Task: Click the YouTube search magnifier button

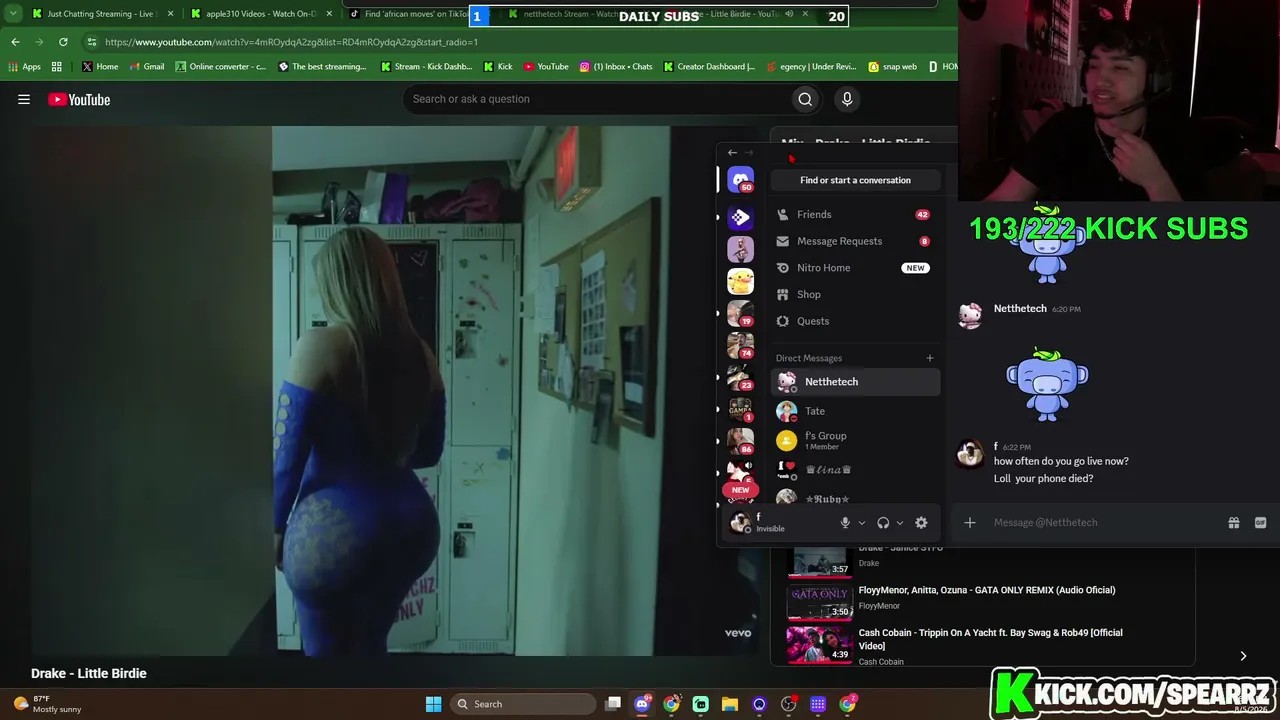Action: 805,99
